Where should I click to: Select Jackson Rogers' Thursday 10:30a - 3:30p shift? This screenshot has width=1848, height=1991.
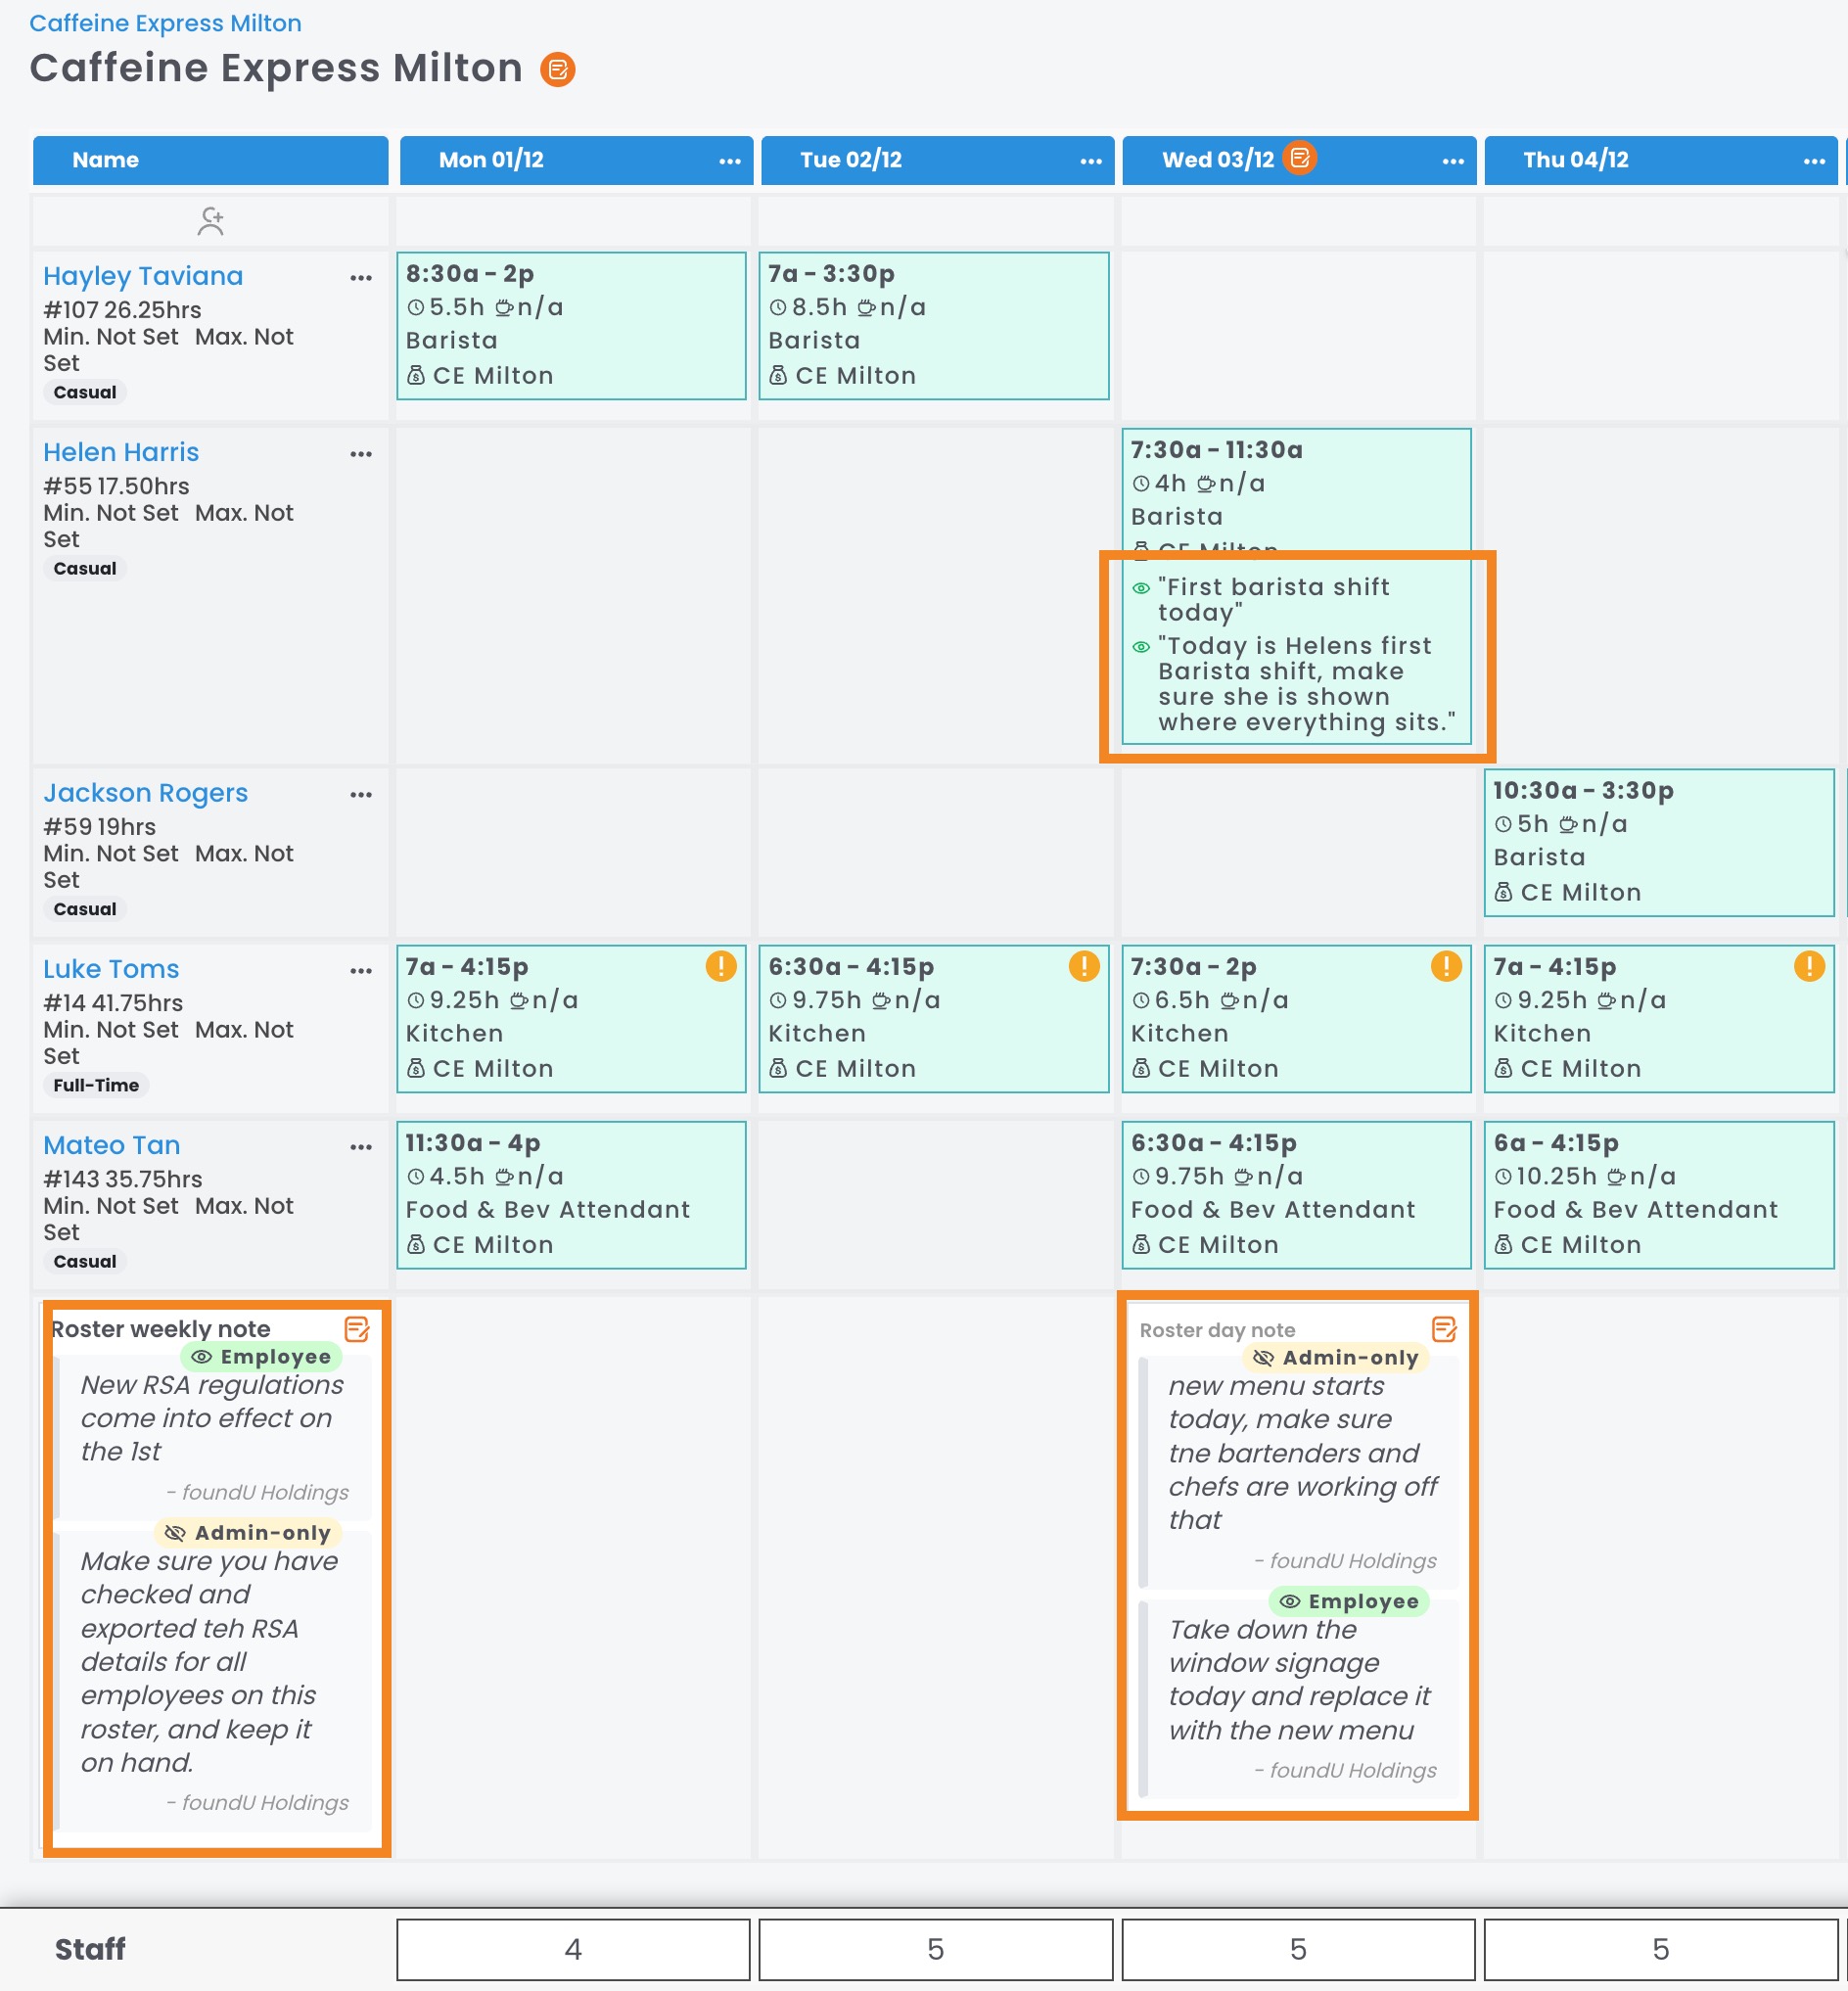pyautogui.click(x=1658, y=842)
